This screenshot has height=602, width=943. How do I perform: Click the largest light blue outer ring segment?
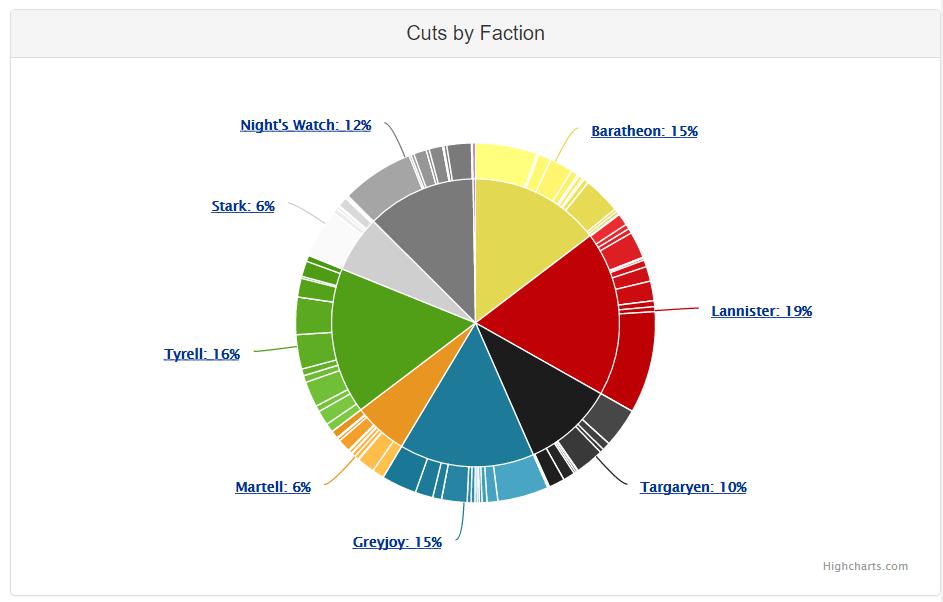(x=521, y=481)
